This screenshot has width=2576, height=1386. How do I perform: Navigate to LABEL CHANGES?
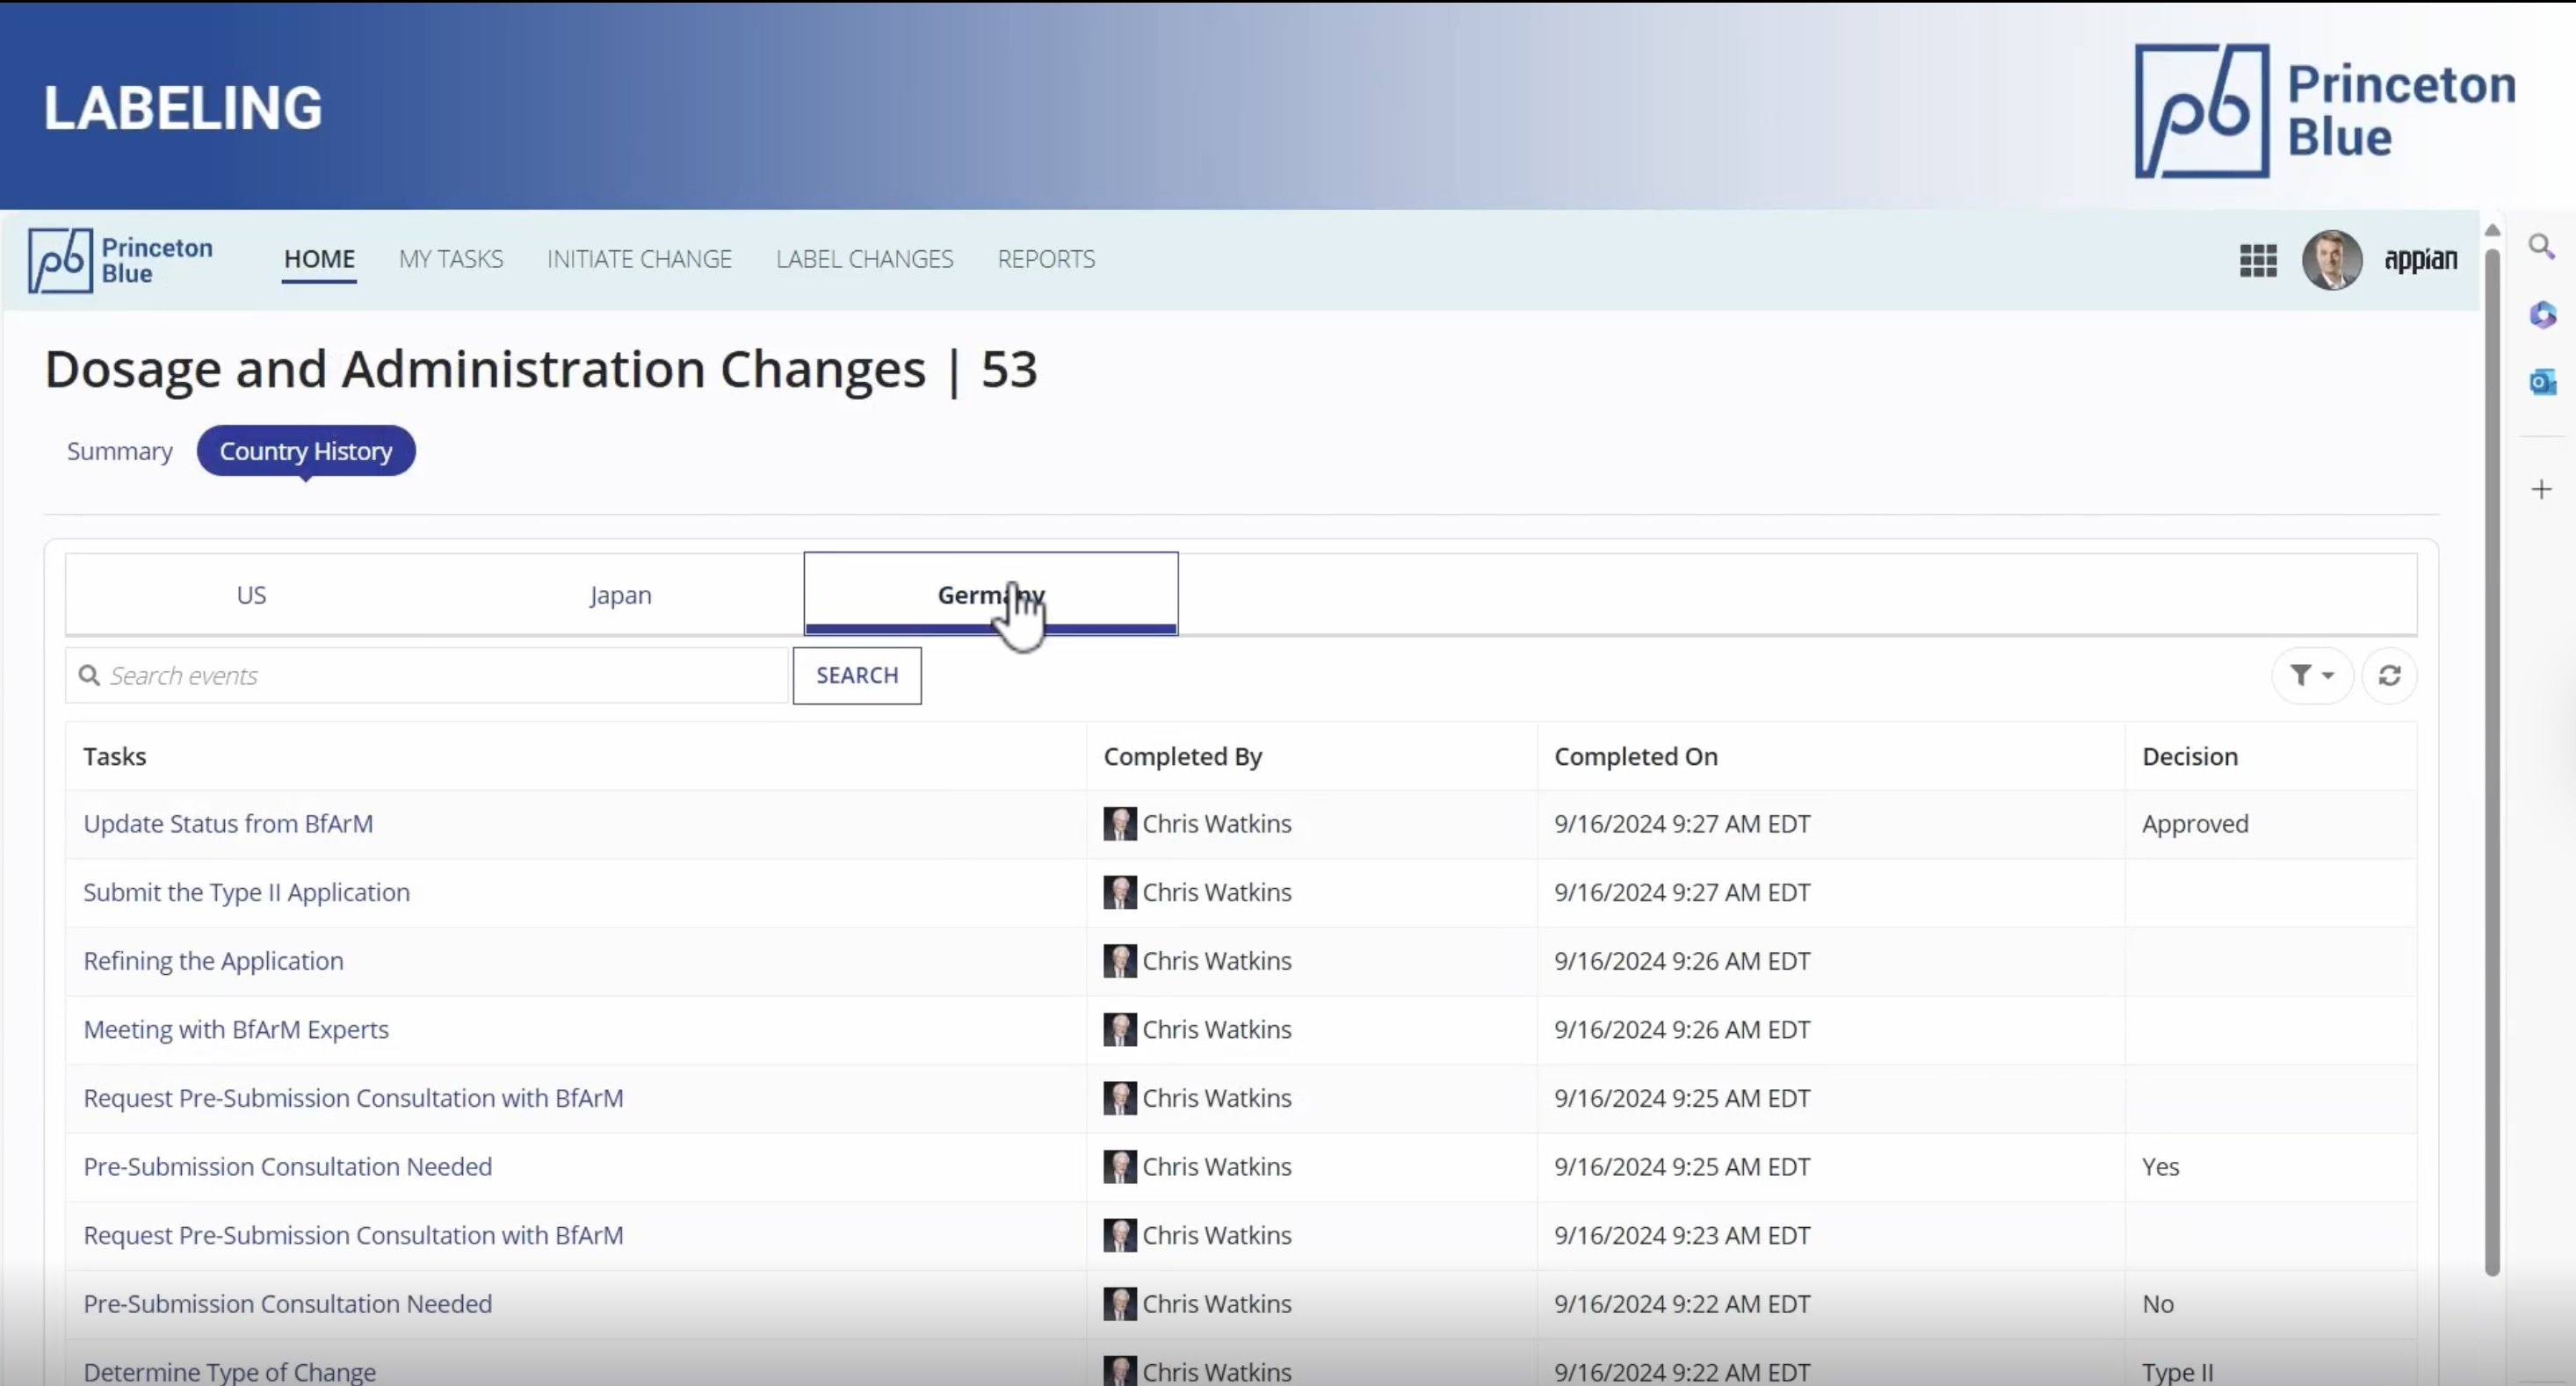tap(864, 259)
